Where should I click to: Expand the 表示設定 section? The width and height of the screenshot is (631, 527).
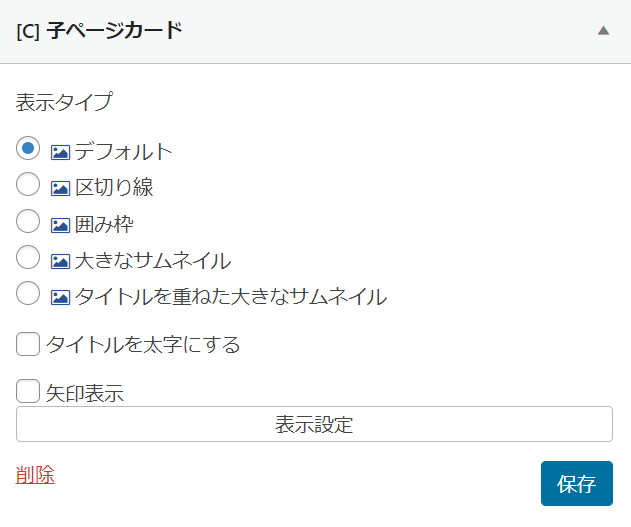[314, 424]
